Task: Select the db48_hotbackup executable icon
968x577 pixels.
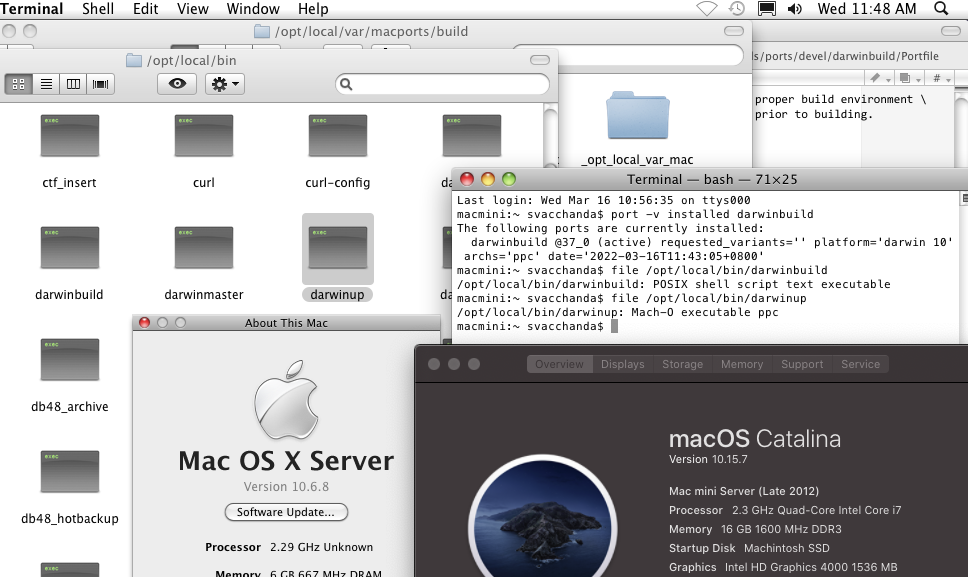Action: [70, 471]
